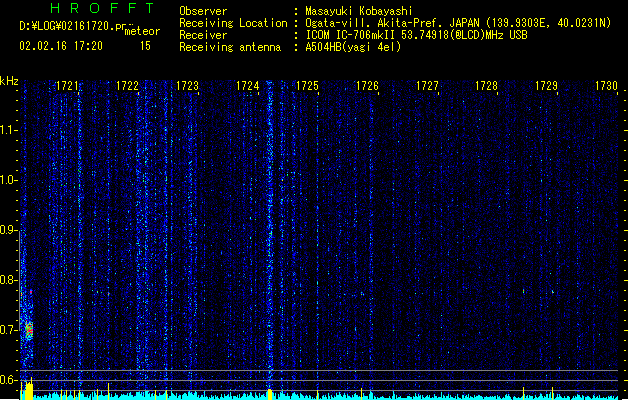
Task: Click the 1.0 kHz frequency axis label
Action: (8, 180)
